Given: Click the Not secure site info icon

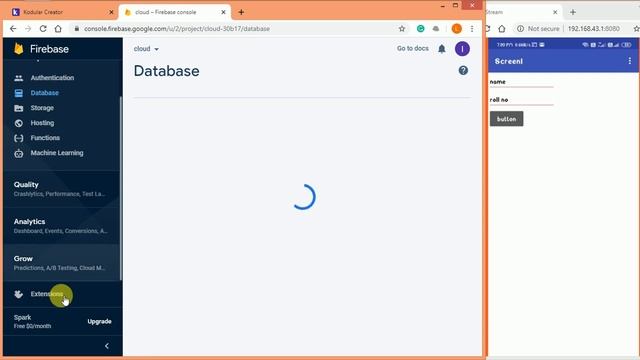Looking at the screenshot, I should pos(520,29).
